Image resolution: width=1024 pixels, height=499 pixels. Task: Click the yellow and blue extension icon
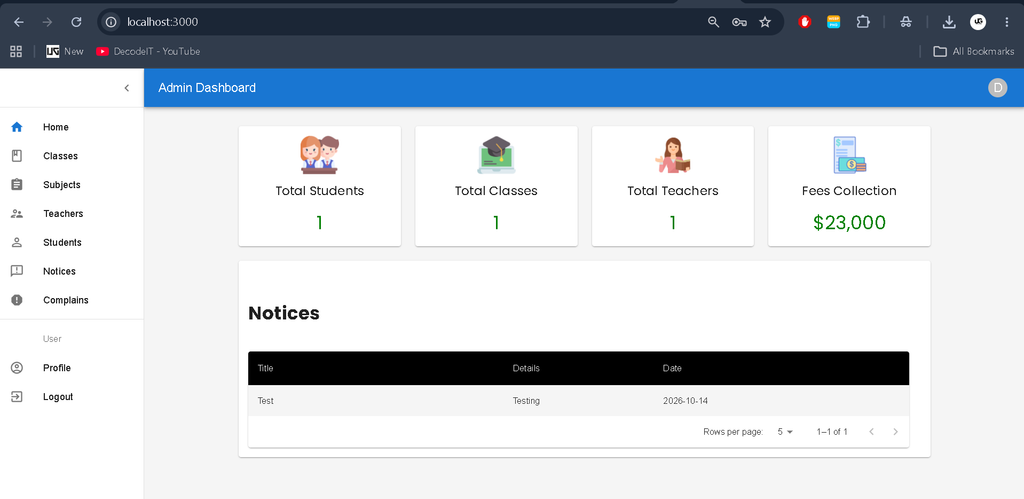point(833,22)
